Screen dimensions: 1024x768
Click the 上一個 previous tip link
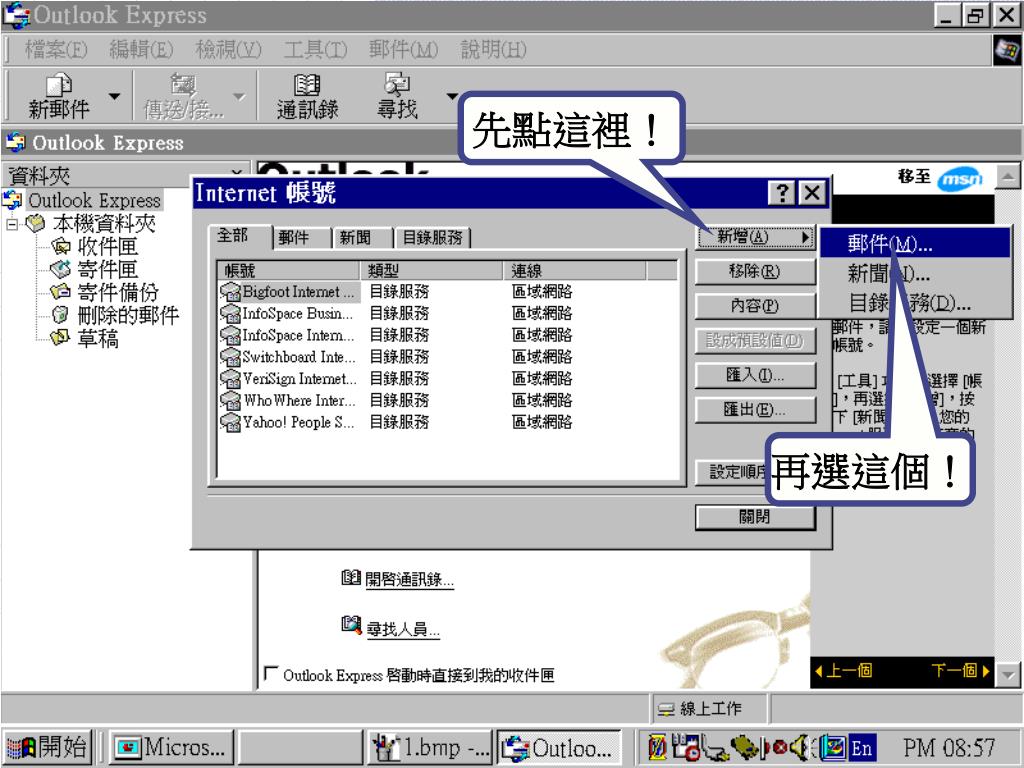[x=844, y=671]
